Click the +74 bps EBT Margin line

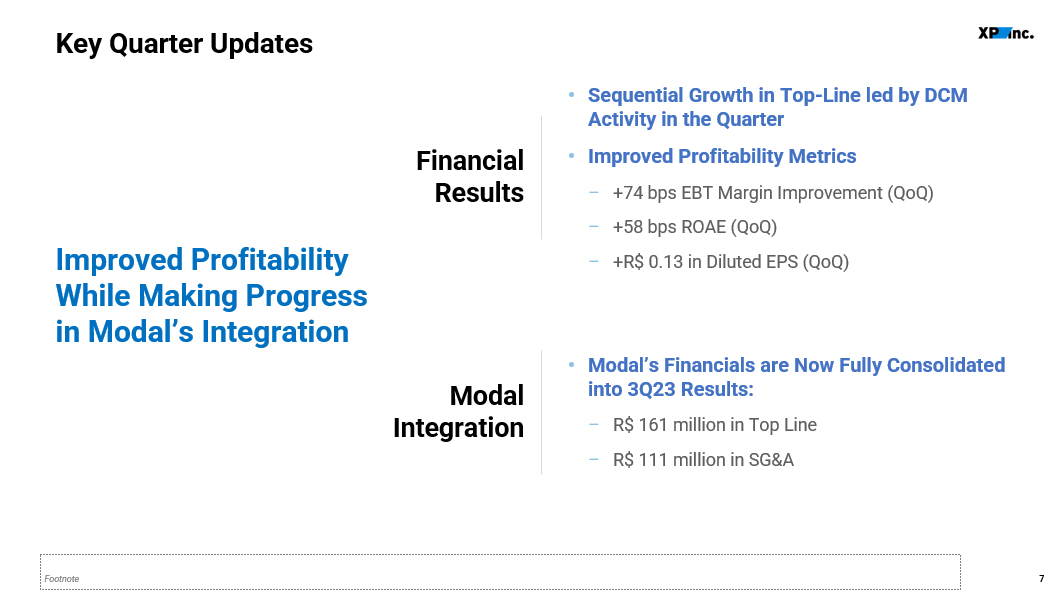click(x=773, y=193)
